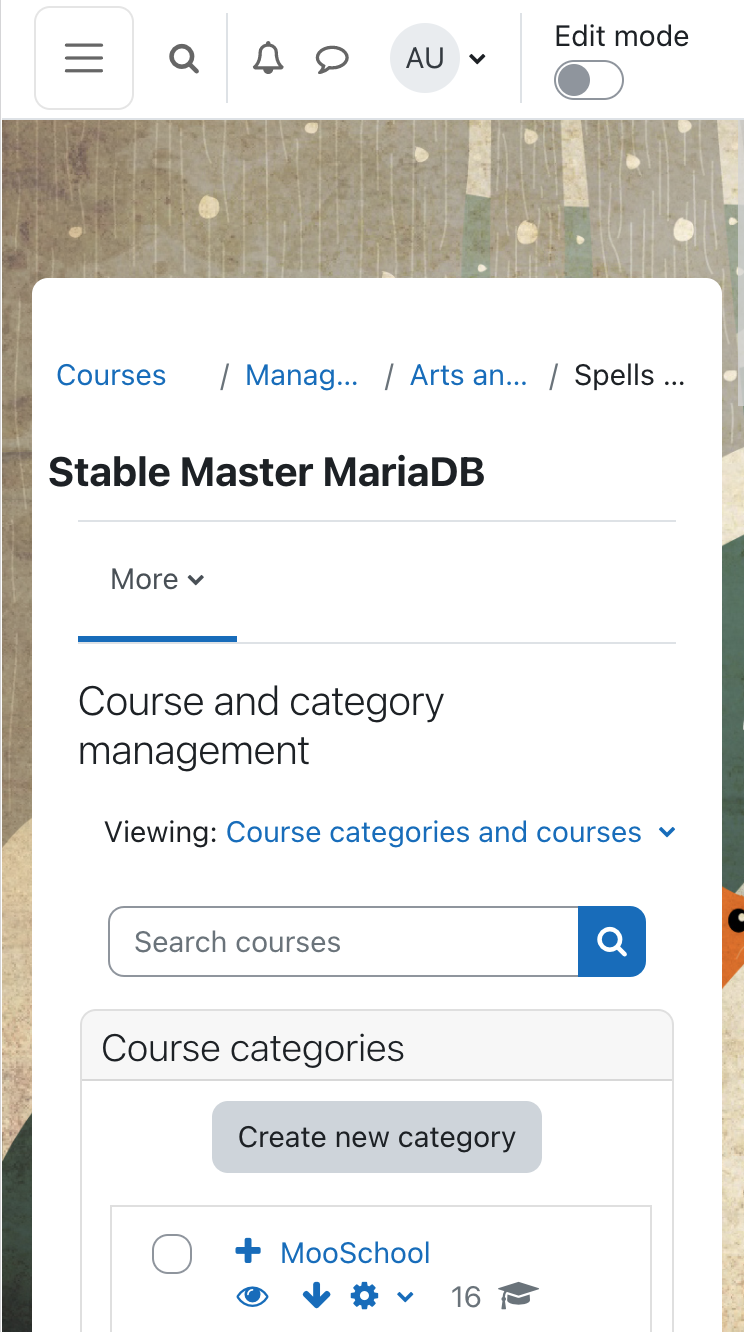Expand the More navigation dropdown
744x1332 pixels.
pos(157,580)
